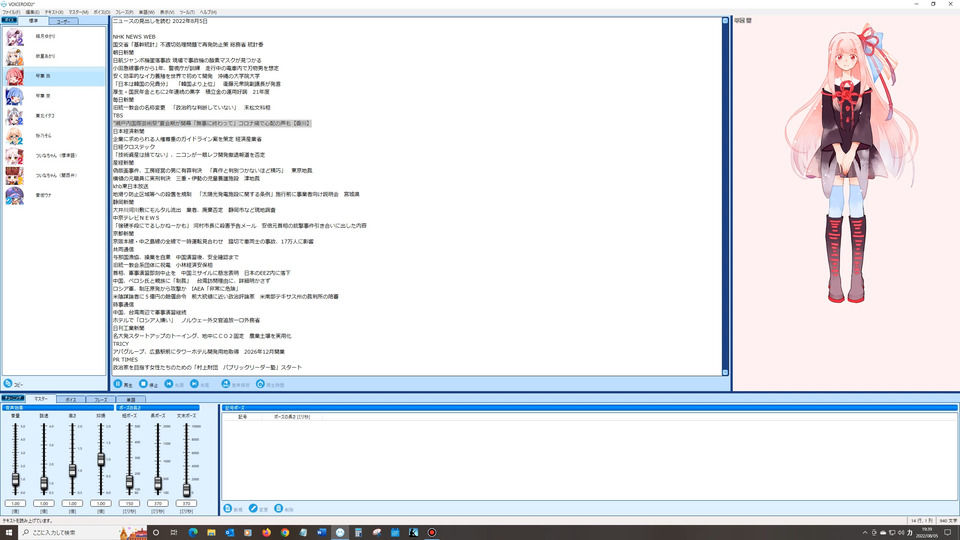Open the ファイル(F) menu

click(x=11, y=12)
